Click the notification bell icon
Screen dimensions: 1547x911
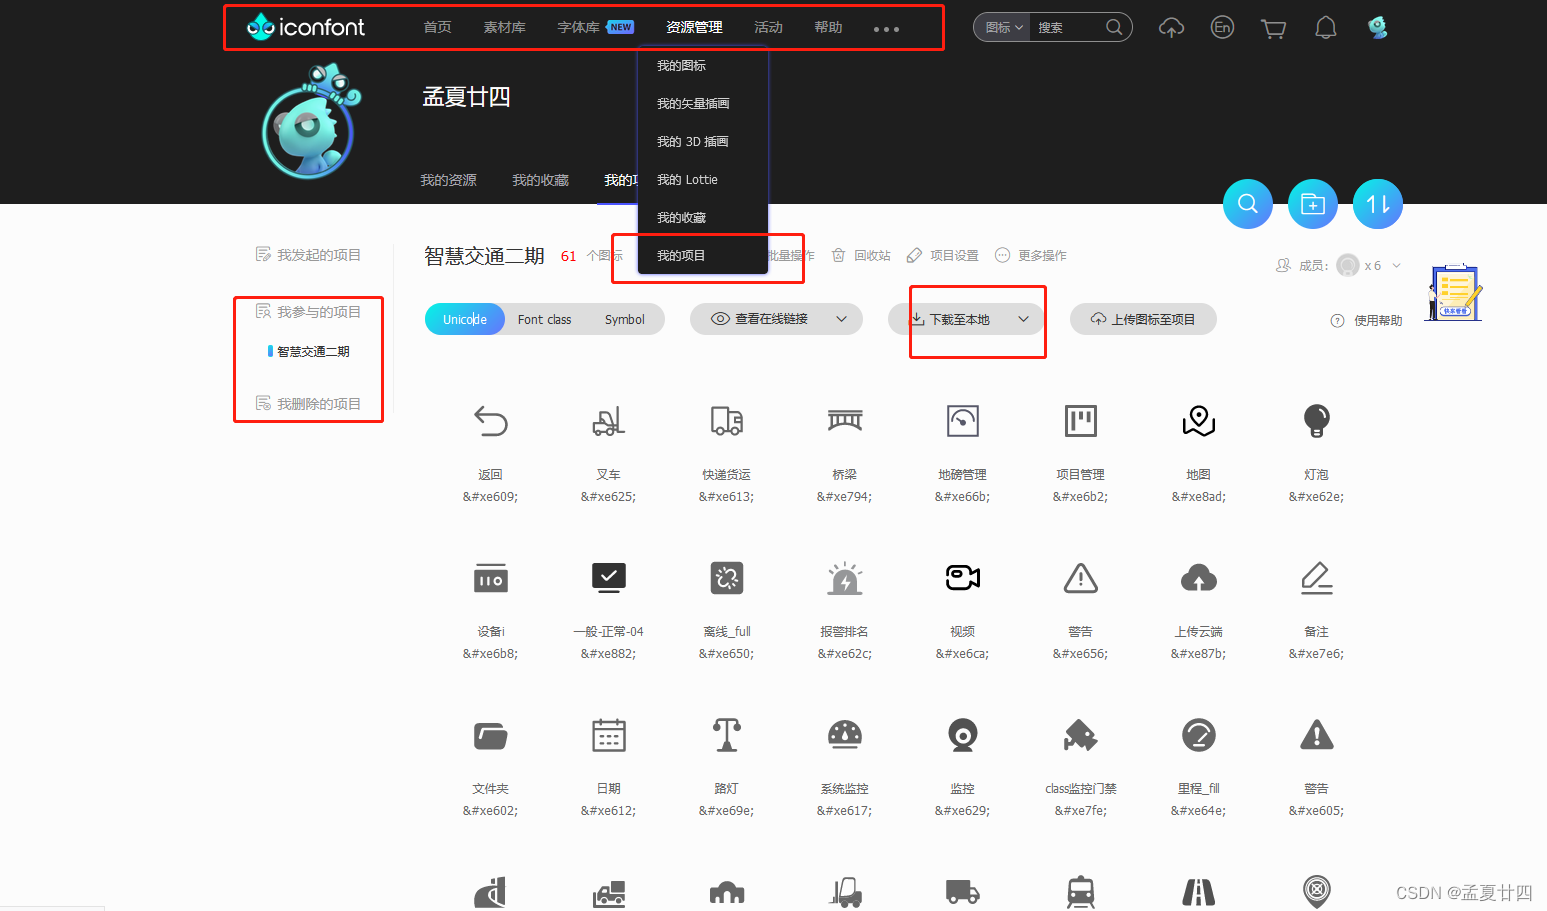pos(1325,27)
